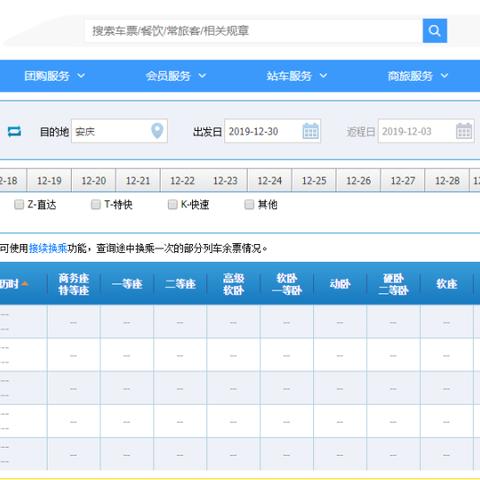Image resolution: width=480 pixels, height=480 pixels.
Task: Select the 12-24 date tab
Action: [x=270, y=180]
